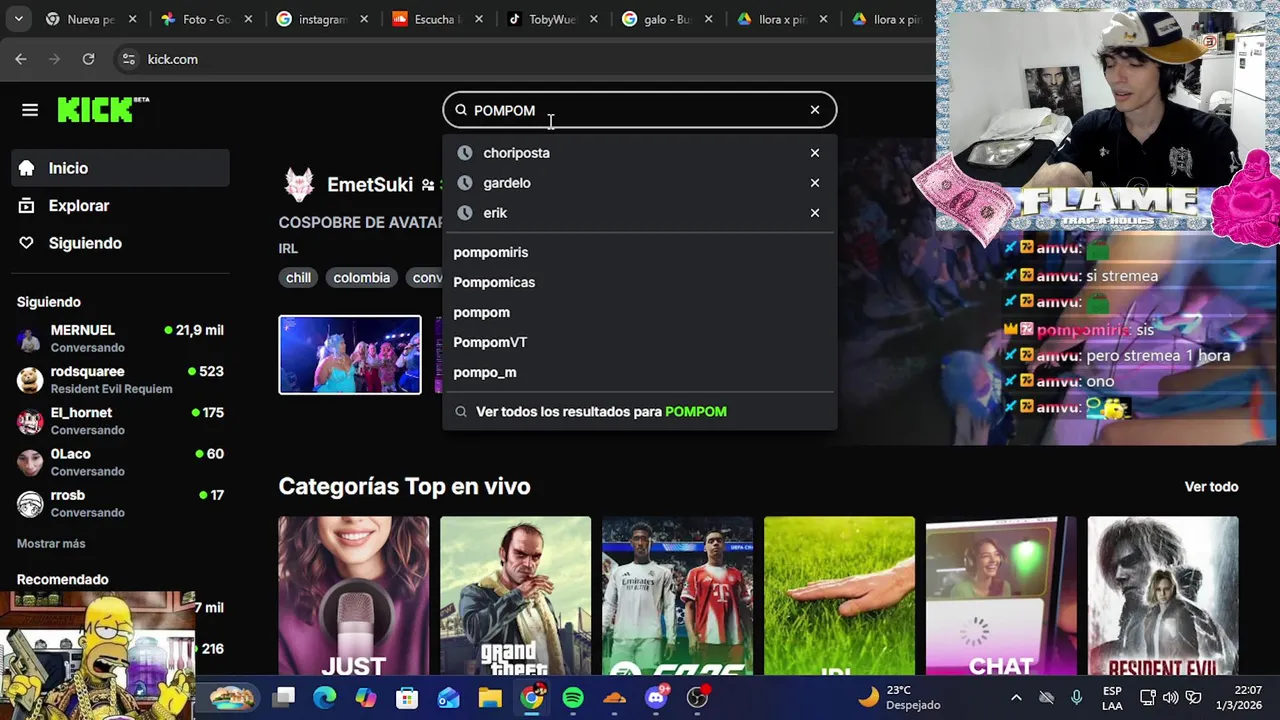Screen dimensions: 1280x720
Task: Expand followed list with Mostrar más
Action: pyautogui.click(x=51, y=544)
